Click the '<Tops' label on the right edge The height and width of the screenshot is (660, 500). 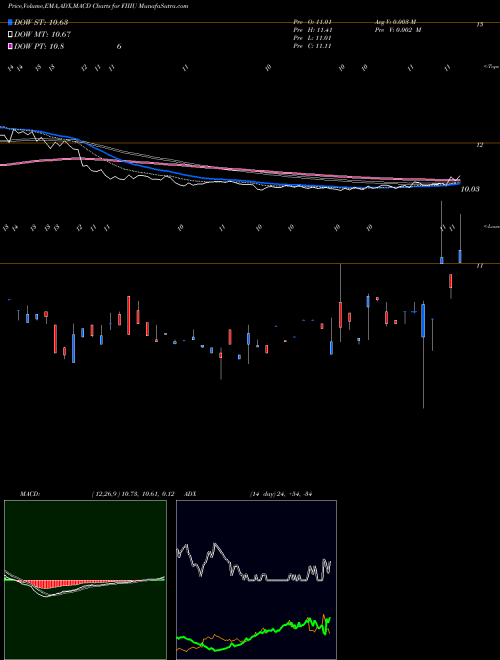[x=491, y=67]
